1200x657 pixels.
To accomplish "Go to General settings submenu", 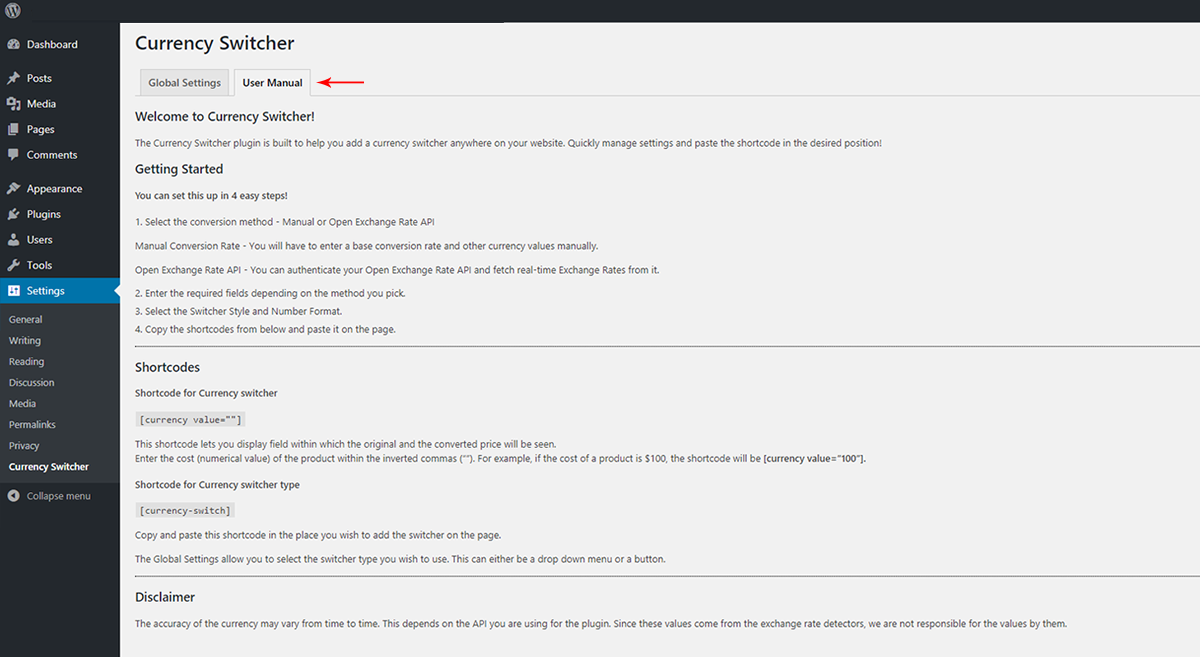I will pos(26,320).
